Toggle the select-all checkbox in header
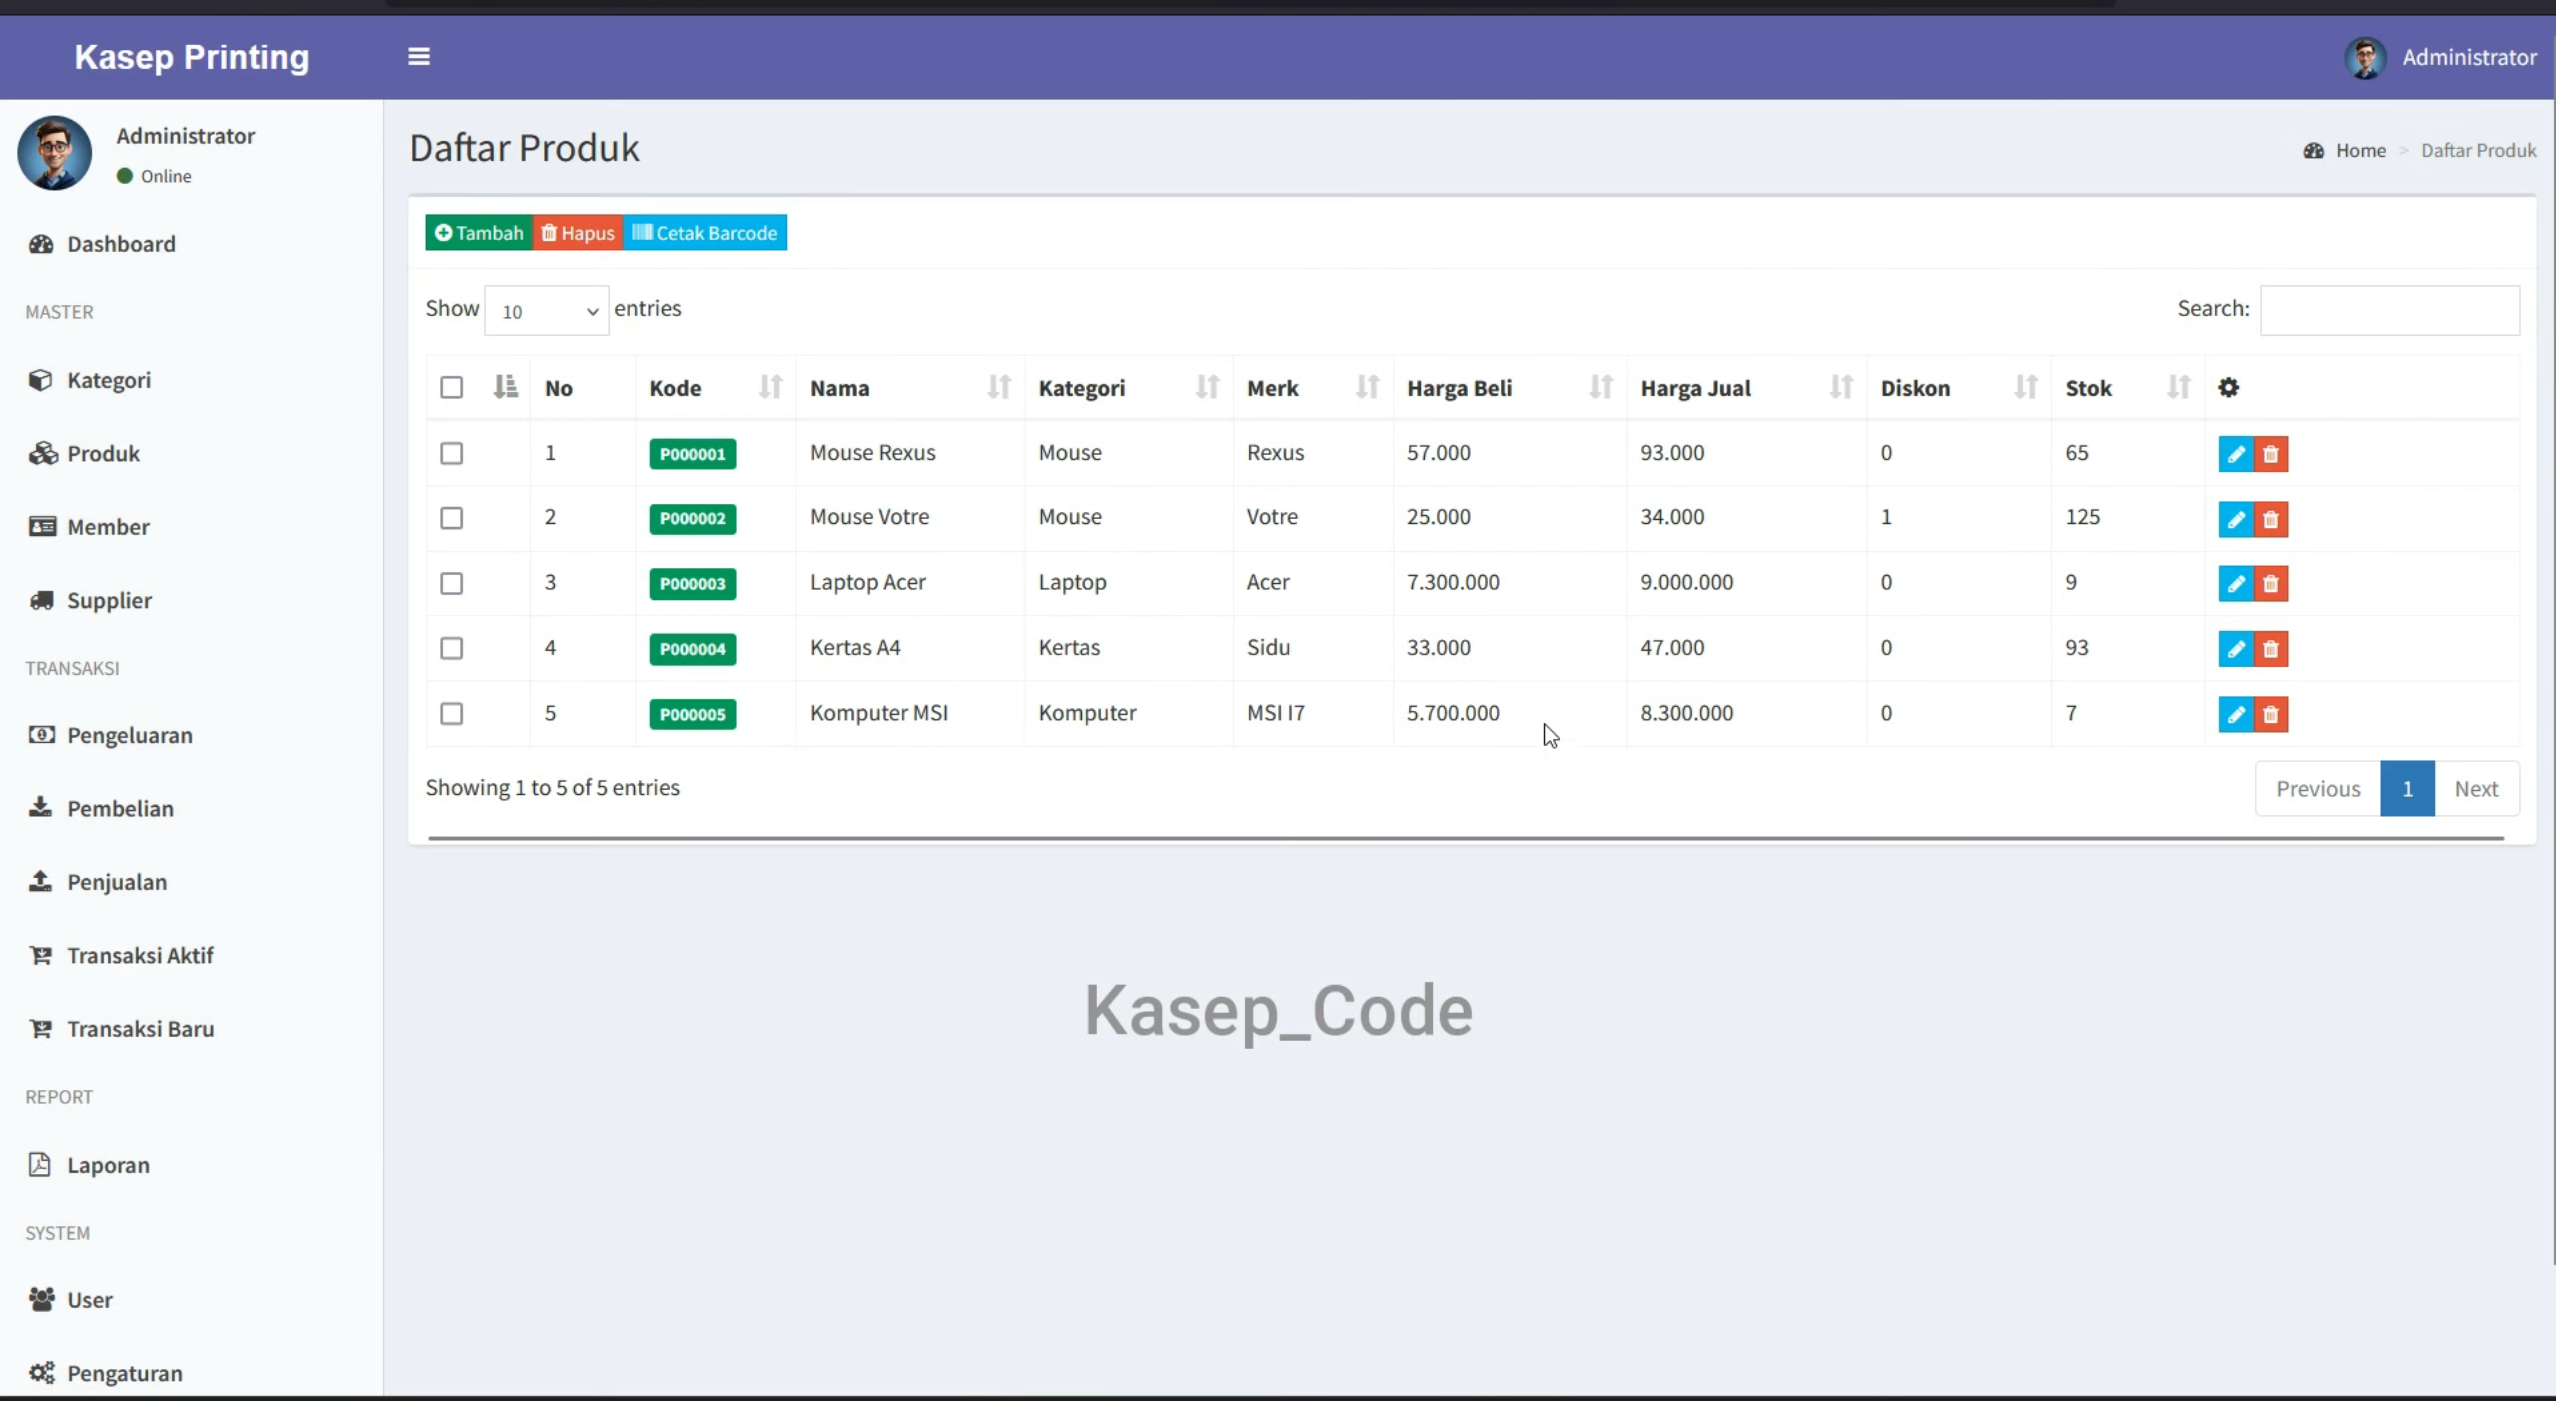Image resolution: width=2556 pixels, height=1401 pixels. tap(452, 387)
